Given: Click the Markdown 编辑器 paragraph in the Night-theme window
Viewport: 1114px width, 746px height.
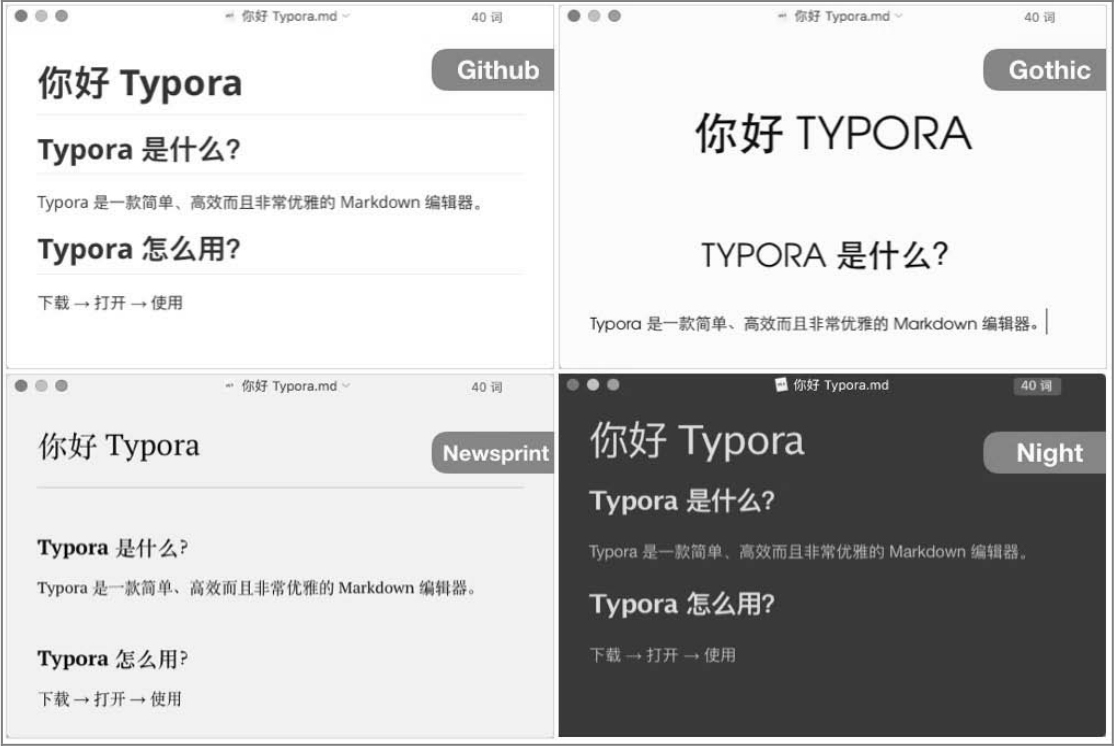Looking at the screenshot, I should [x=809, y=552].
